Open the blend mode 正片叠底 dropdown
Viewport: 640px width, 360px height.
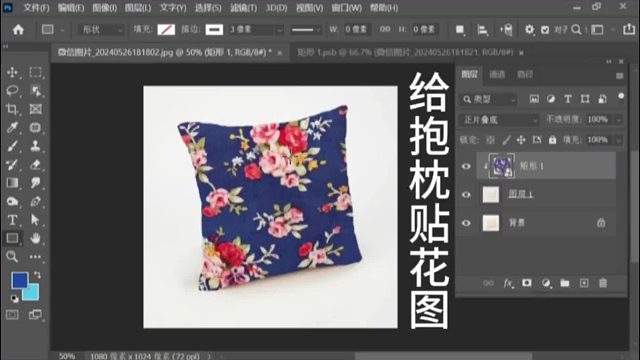tap(500, 120)
